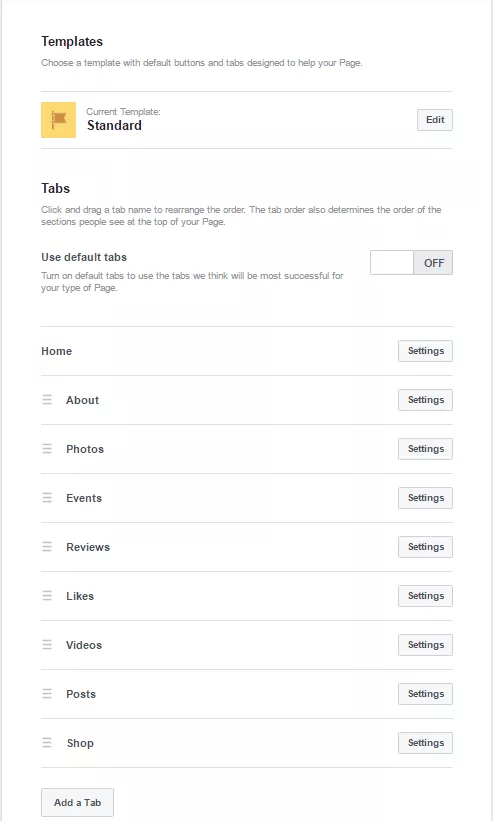Open Settings for the Videos tab
This screenshot has width=493, height=821.
tap(425, 645)
